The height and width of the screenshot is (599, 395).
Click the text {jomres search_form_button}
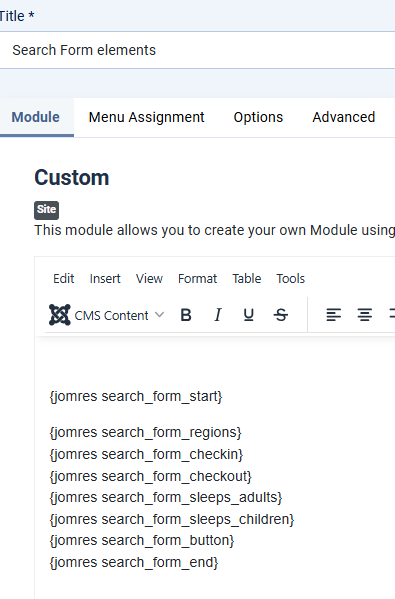coord(142,541)
